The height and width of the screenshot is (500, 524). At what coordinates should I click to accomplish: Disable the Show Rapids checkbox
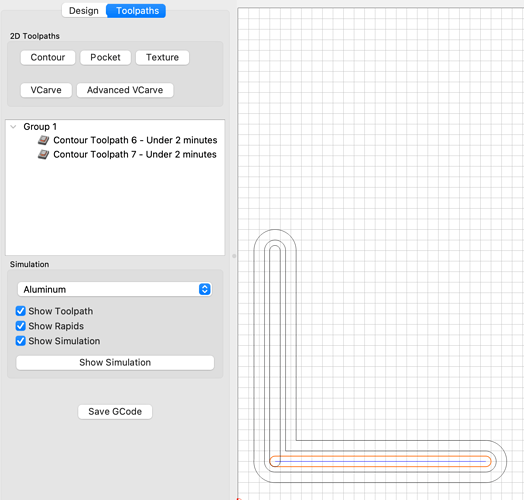point(21,326)
